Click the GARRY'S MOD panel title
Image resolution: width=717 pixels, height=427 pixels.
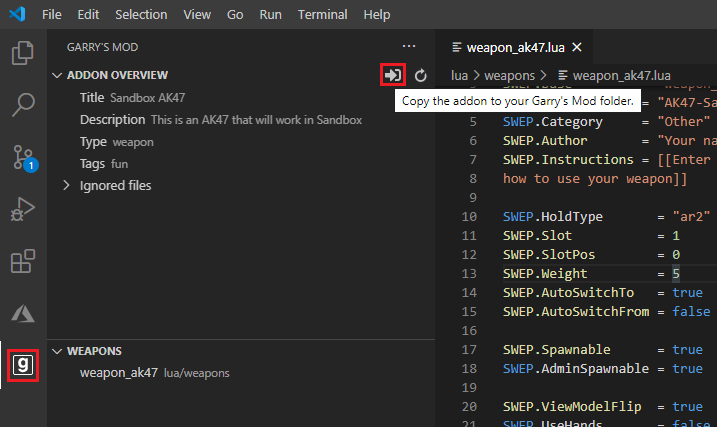click(102, 47)
